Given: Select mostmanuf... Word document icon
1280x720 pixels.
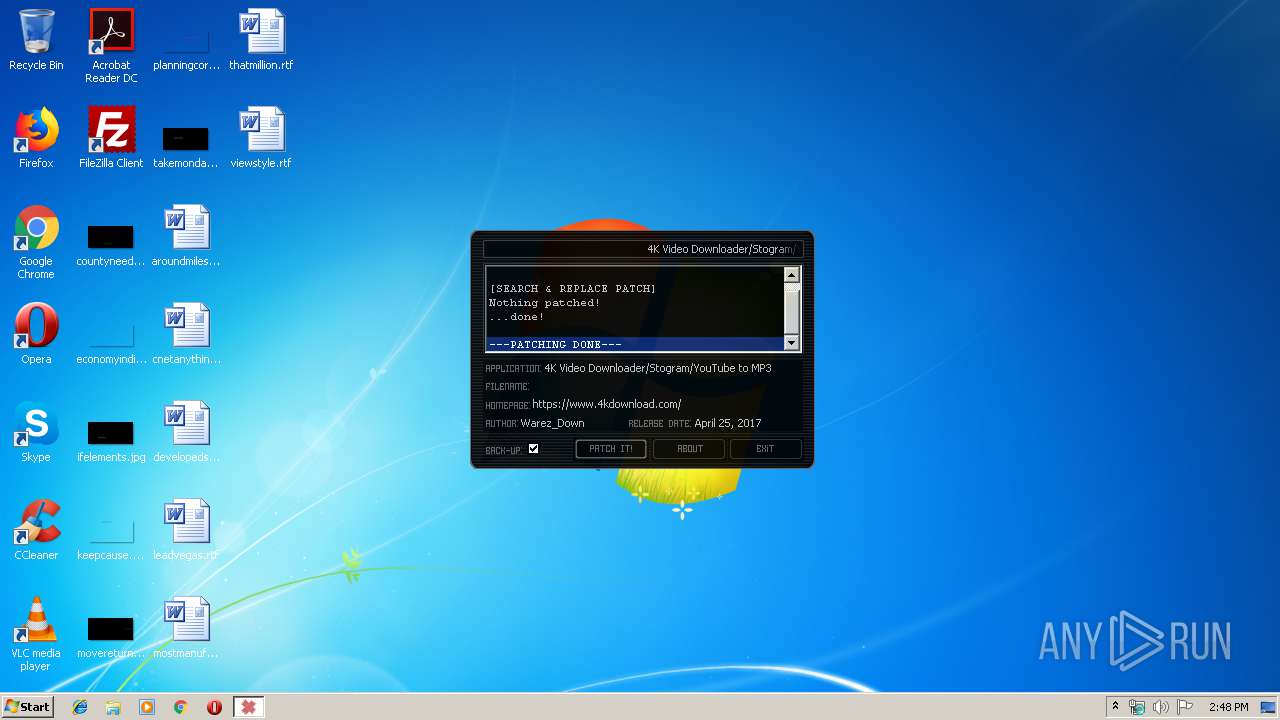Looking at the screenshot, I should tap(186, 628).
